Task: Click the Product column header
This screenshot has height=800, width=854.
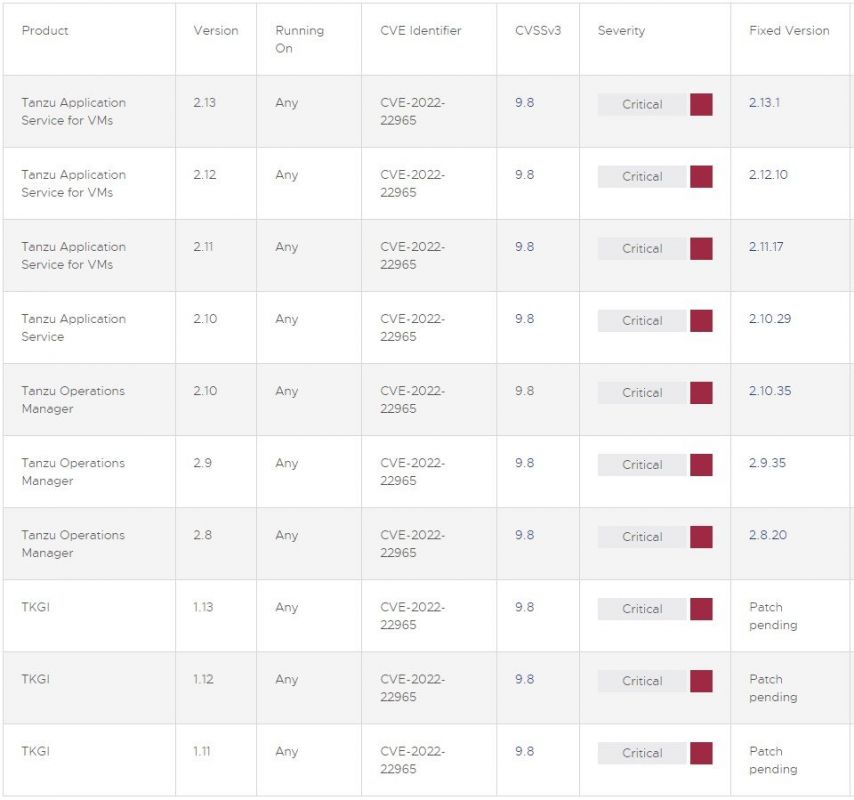Action: (x=45, y=30)
